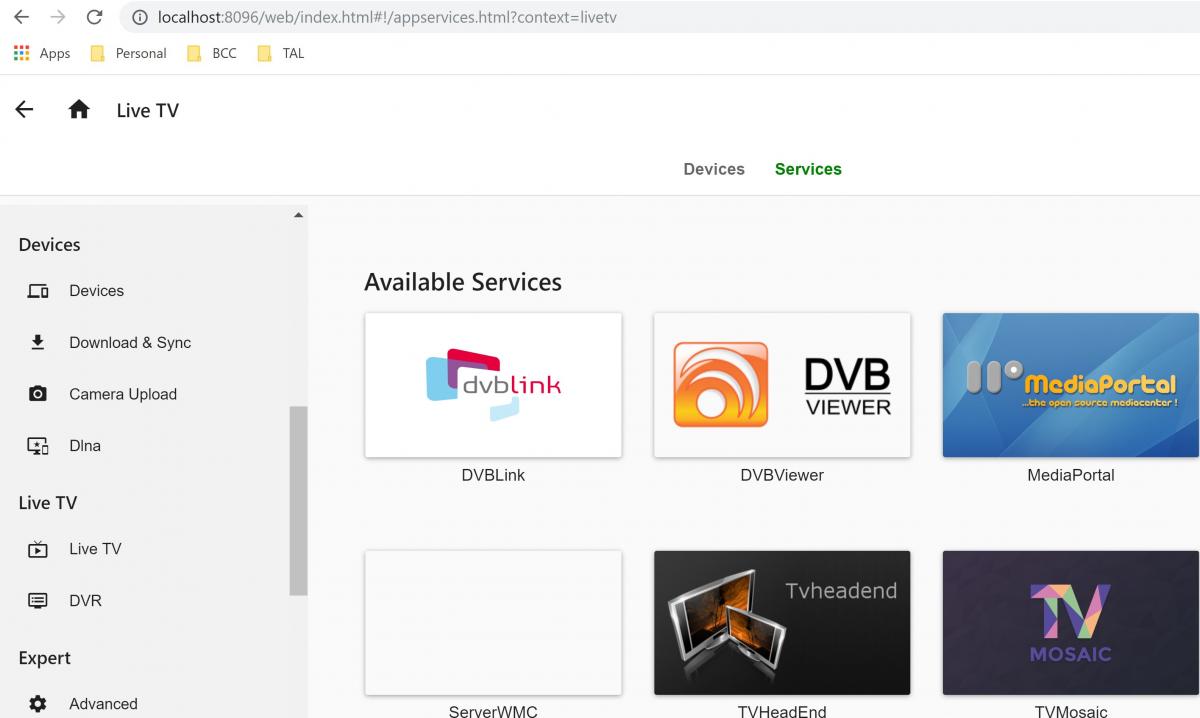Select the Dlna sidebar icon
The image size is (1200, 718).
pos(38,446)
